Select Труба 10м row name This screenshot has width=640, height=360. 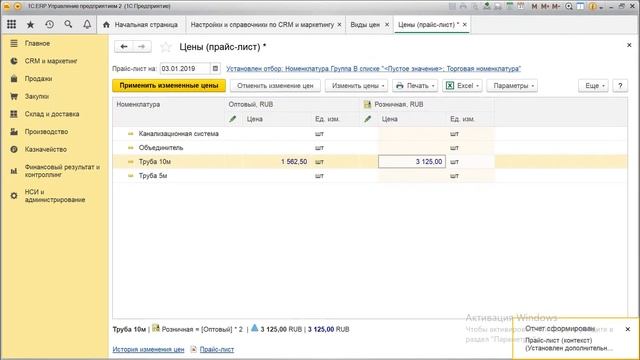(x=155, y=162)
